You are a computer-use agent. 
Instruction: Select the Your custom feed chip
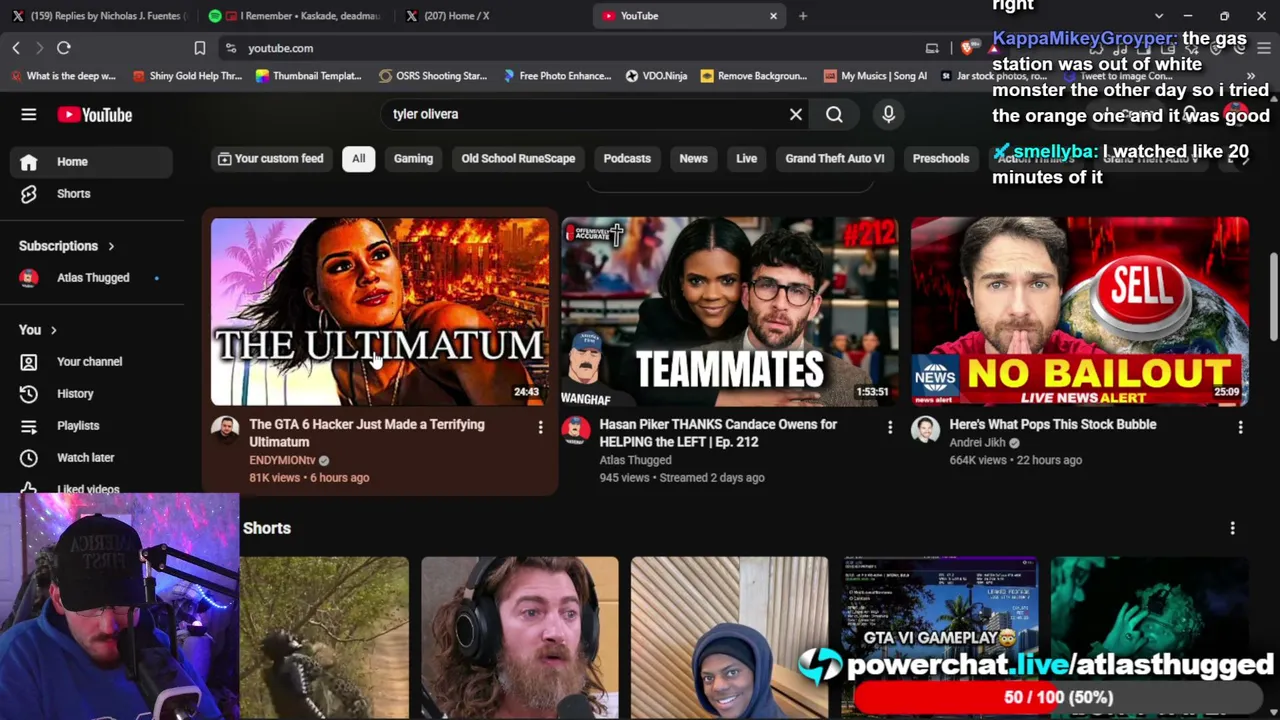tap(271, 159)
